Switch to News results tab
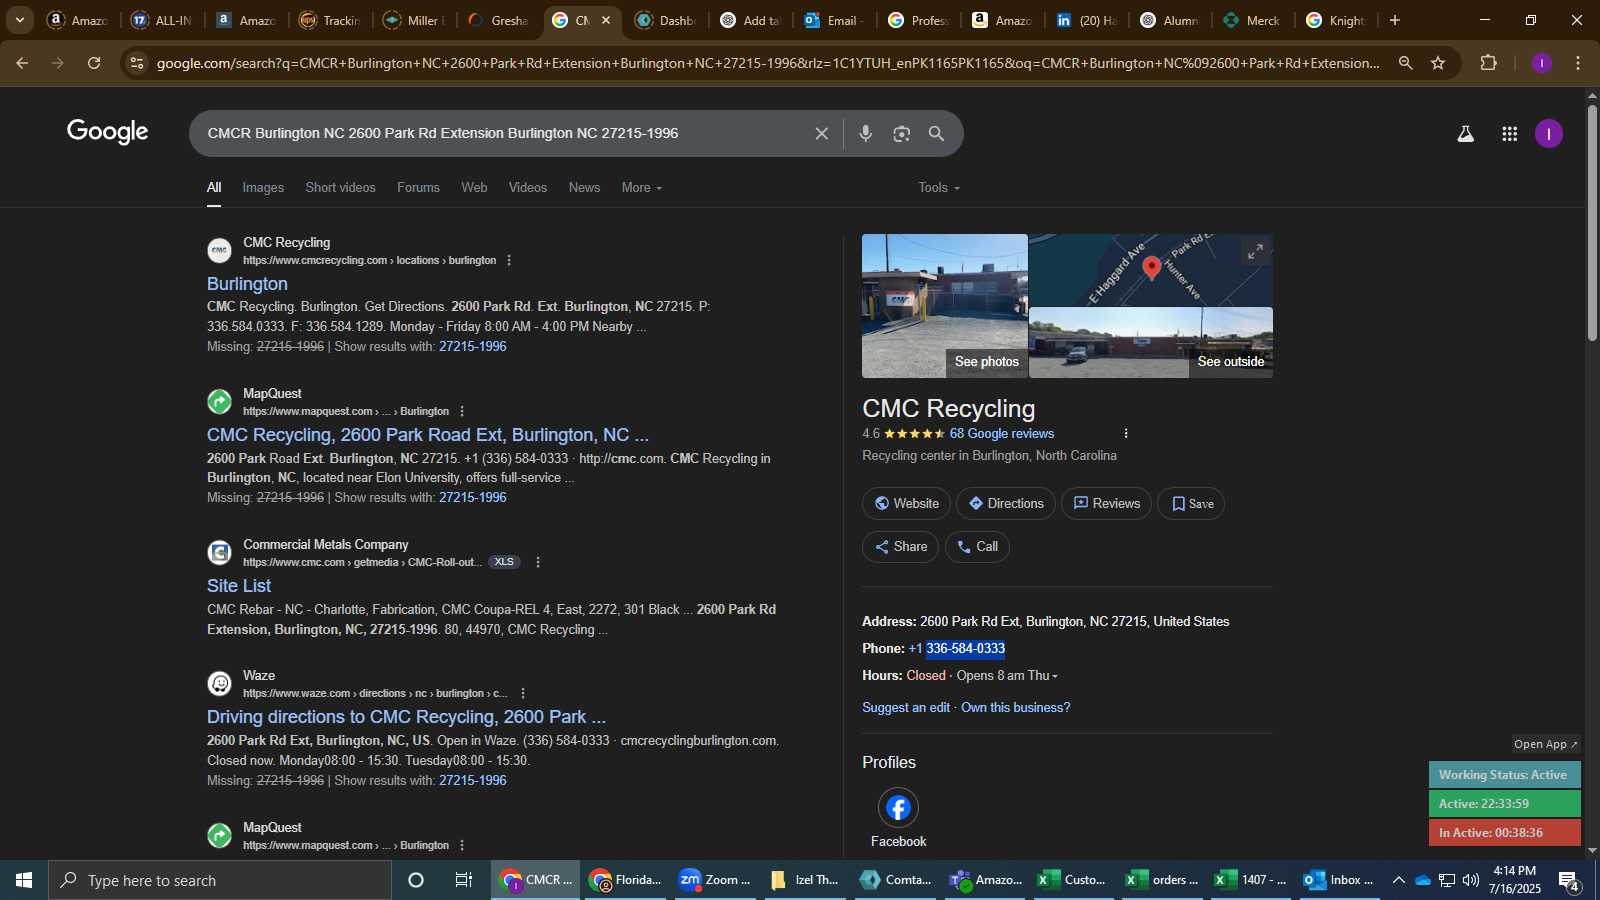The width and height of the screenshot is (1600, 900). (584, 188)
